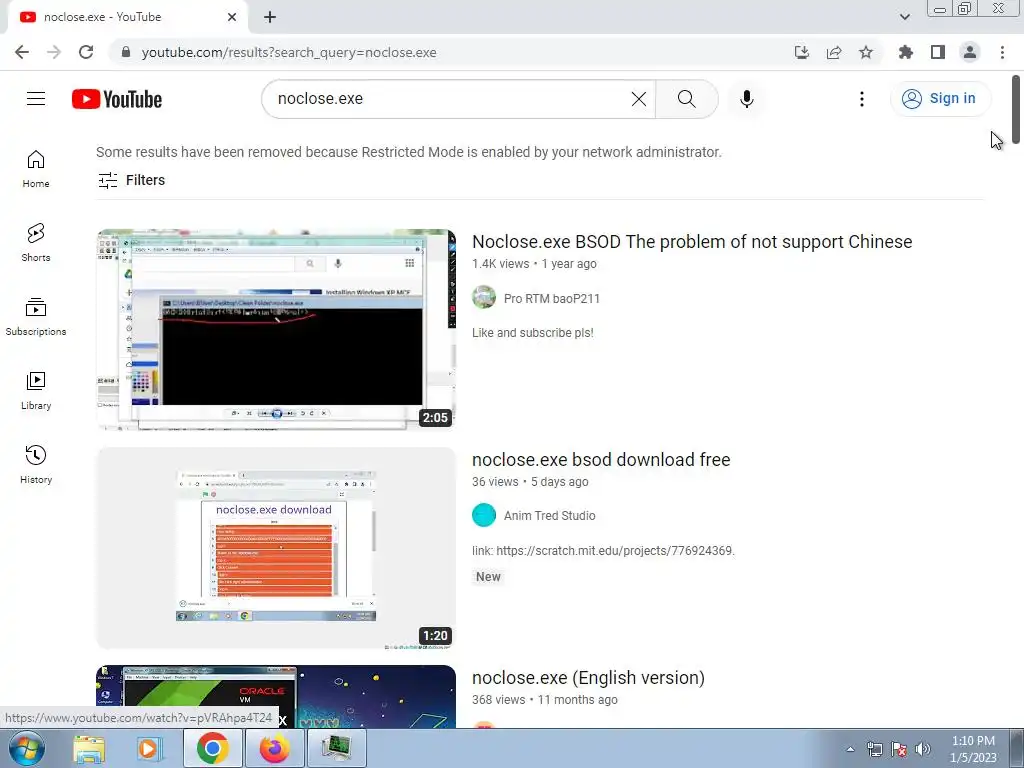Click Anim Tred Studio channel avatar
Image resolution: width=1024 pixels, height=768 pixels.
[x=484, y=515]
